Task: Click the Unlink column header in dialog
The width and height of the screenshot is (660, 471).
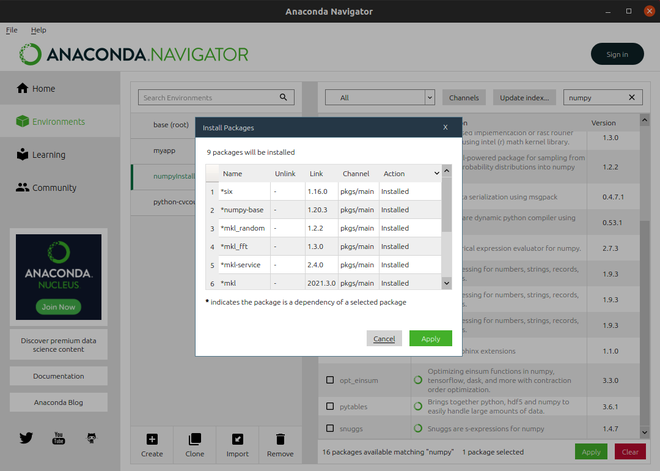Action: tap(285, 173)
